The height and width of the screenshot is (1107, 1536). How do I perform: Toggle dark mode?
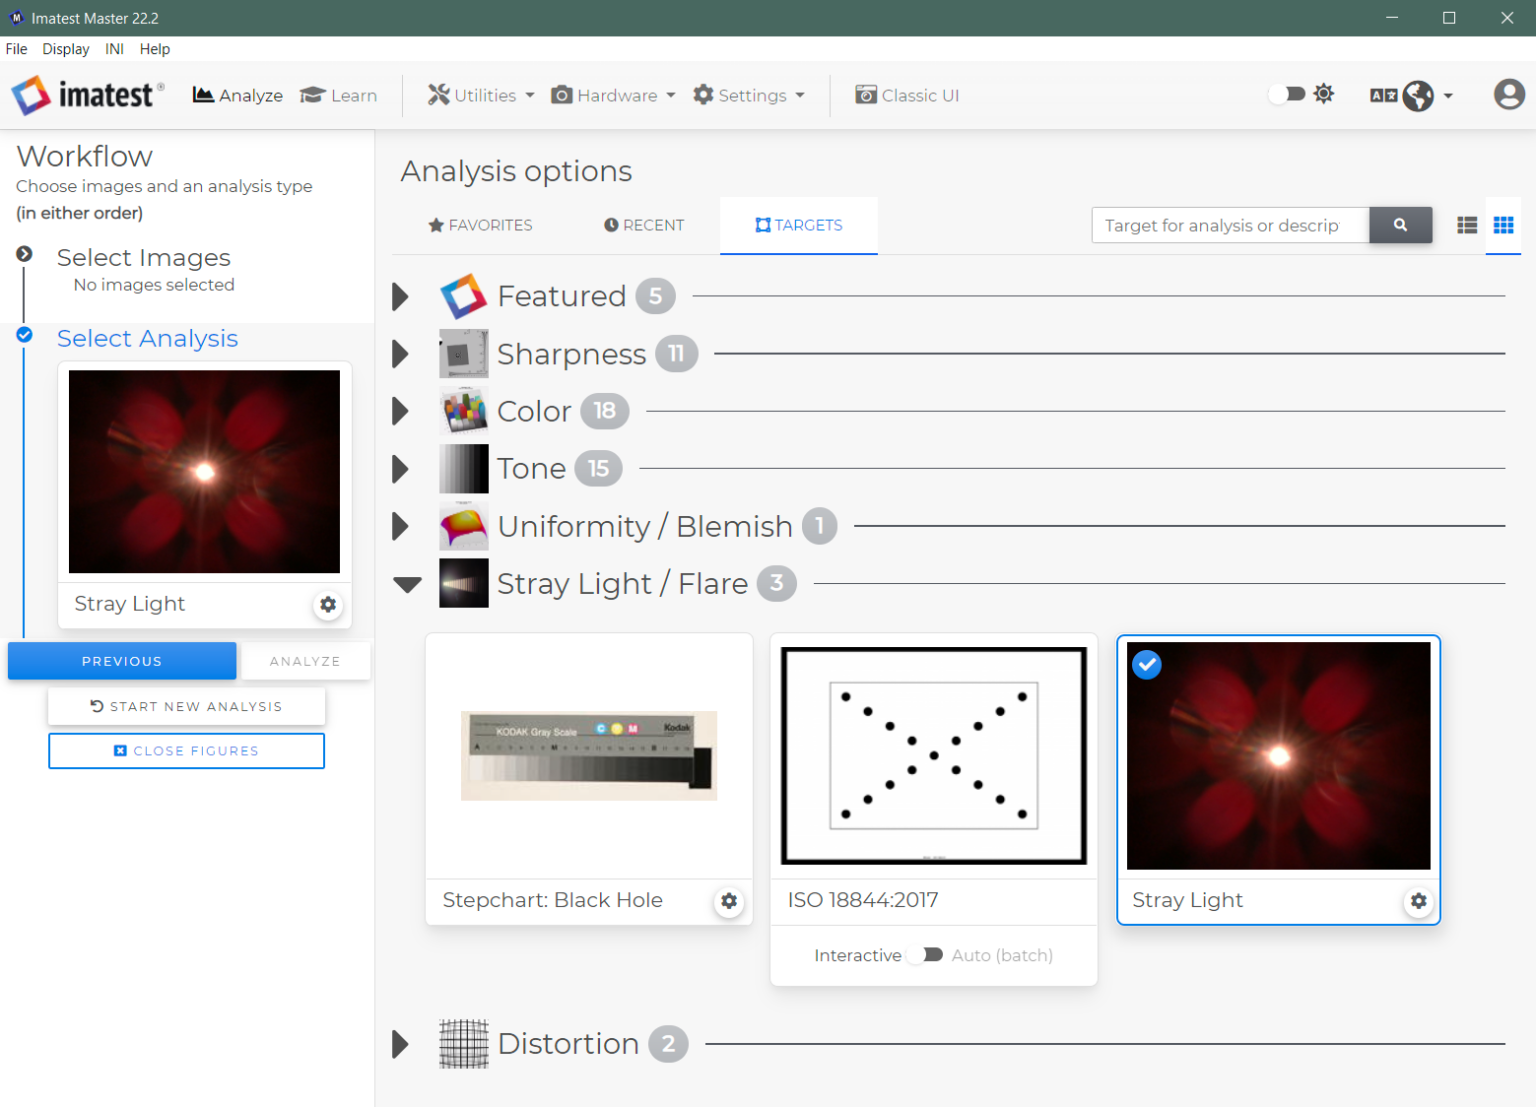1287,93
